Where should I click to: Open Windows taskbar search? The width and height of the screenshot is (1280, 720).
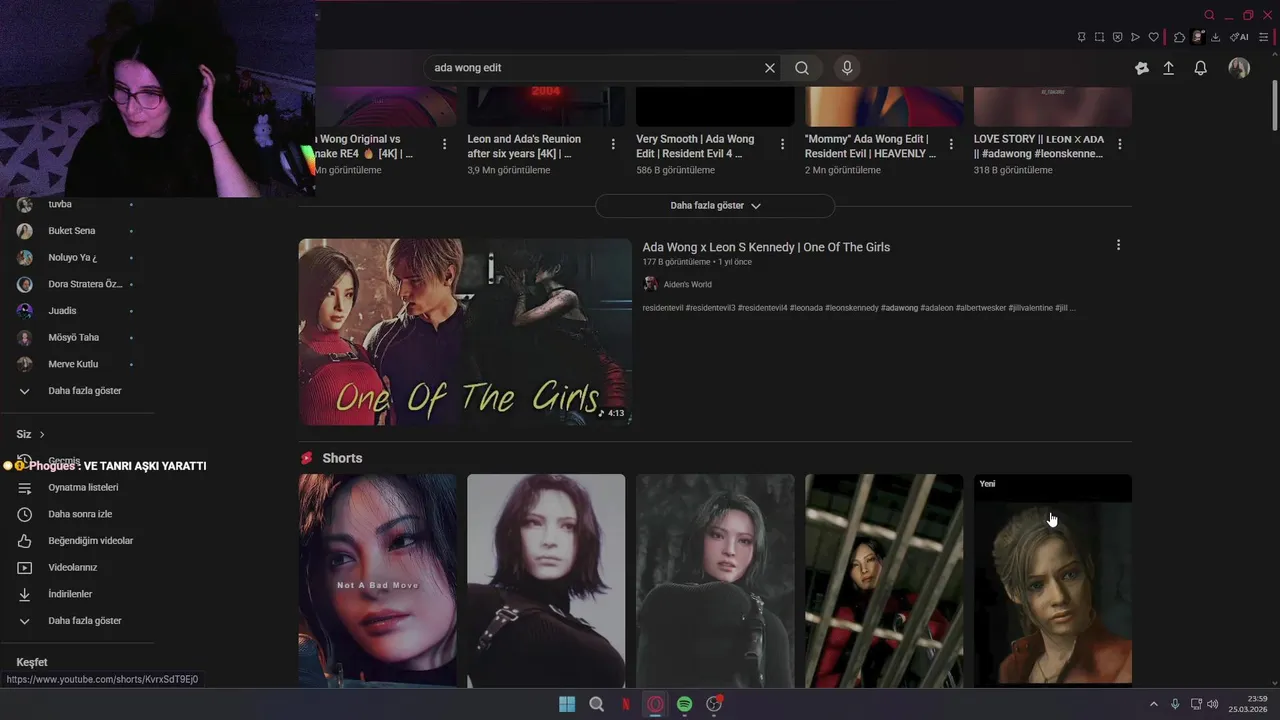coord(597,704)
